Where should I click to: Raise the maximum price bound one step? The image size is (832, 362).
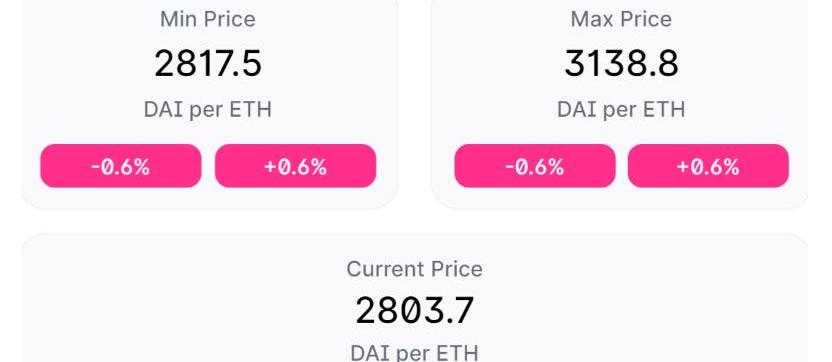(x=708, y=166)
